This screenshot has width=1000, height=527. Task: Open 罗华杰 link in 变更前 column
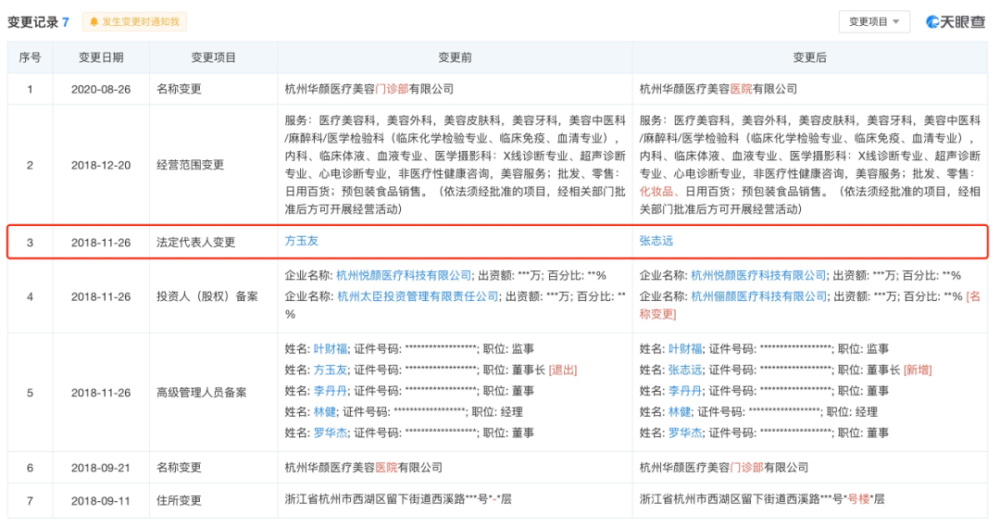(x=330, y=433)
